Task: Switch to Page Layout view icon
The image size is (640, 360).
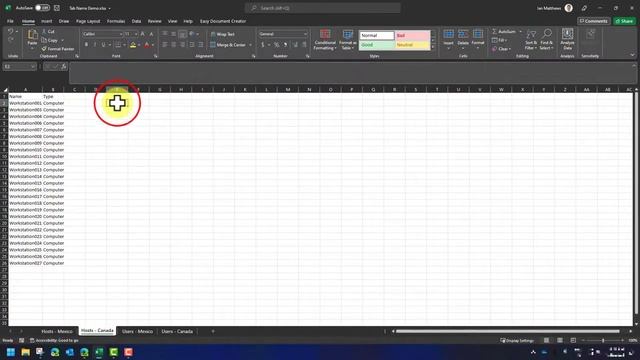Action: point(560,340)
